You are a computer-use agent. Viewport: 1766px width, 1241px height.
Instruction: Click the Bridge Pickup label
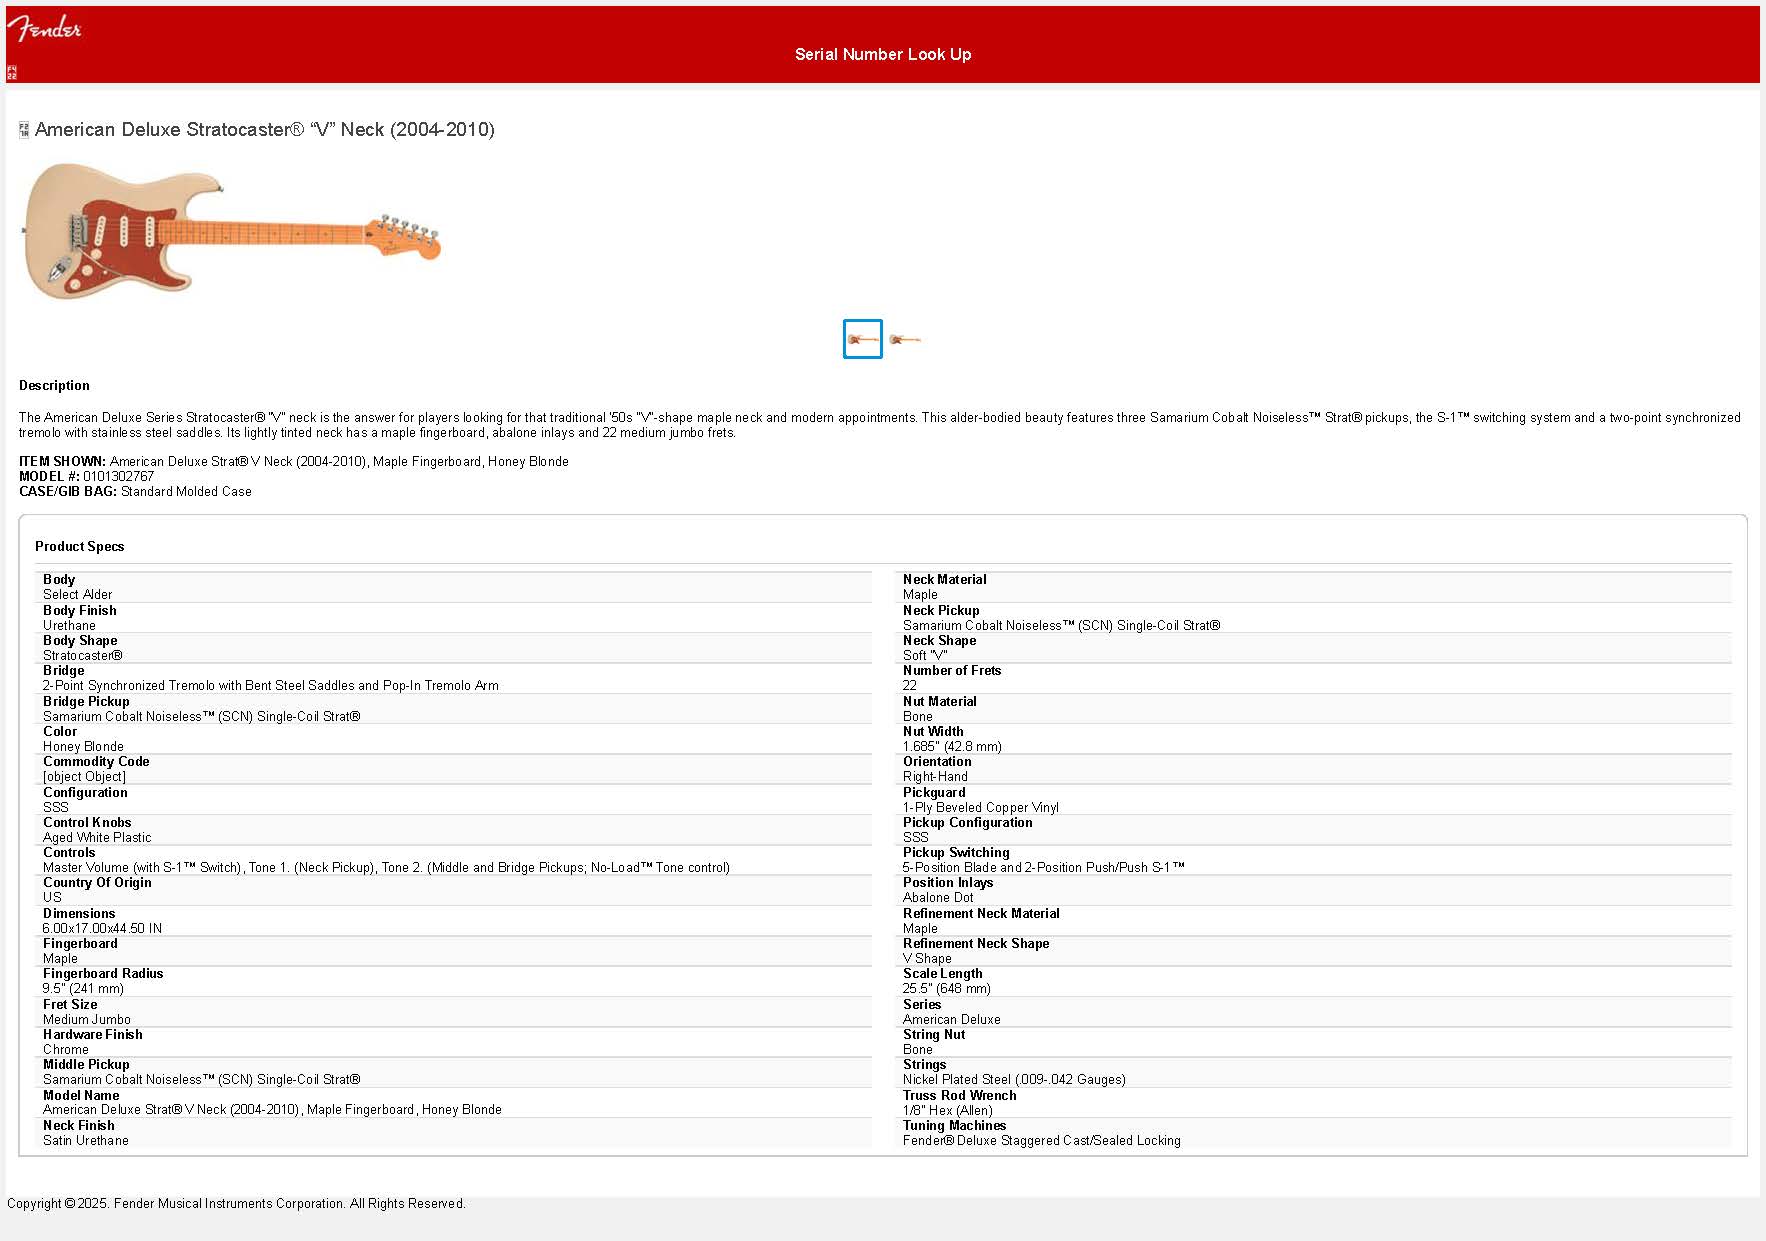tap(86, 701)
